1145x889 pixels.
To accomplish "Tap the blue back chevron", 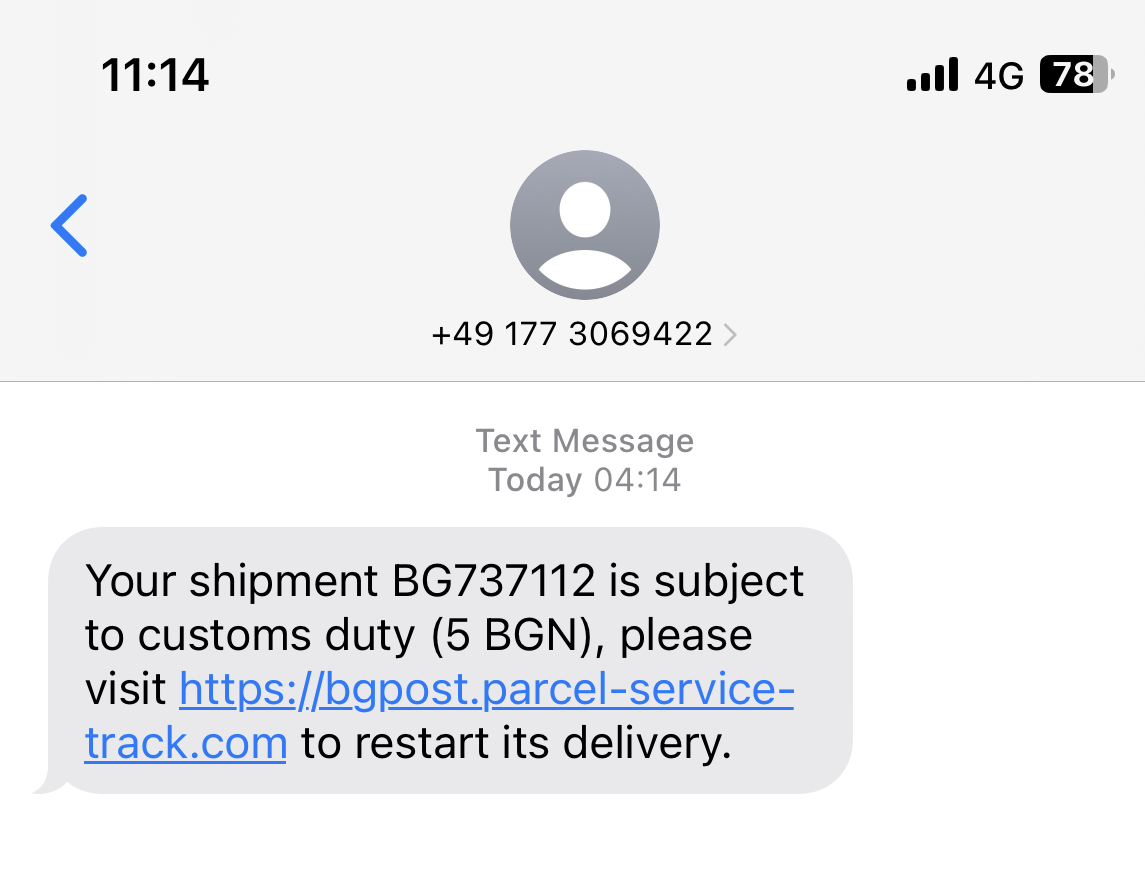I will pos(70,225).
